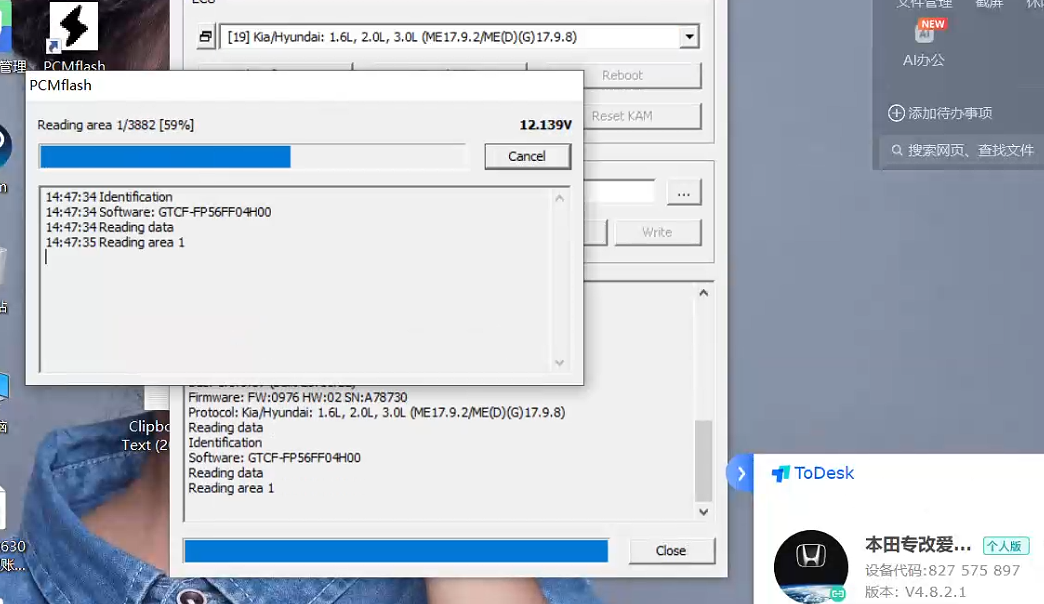Click the search magnifier icon

pos(897,151)
